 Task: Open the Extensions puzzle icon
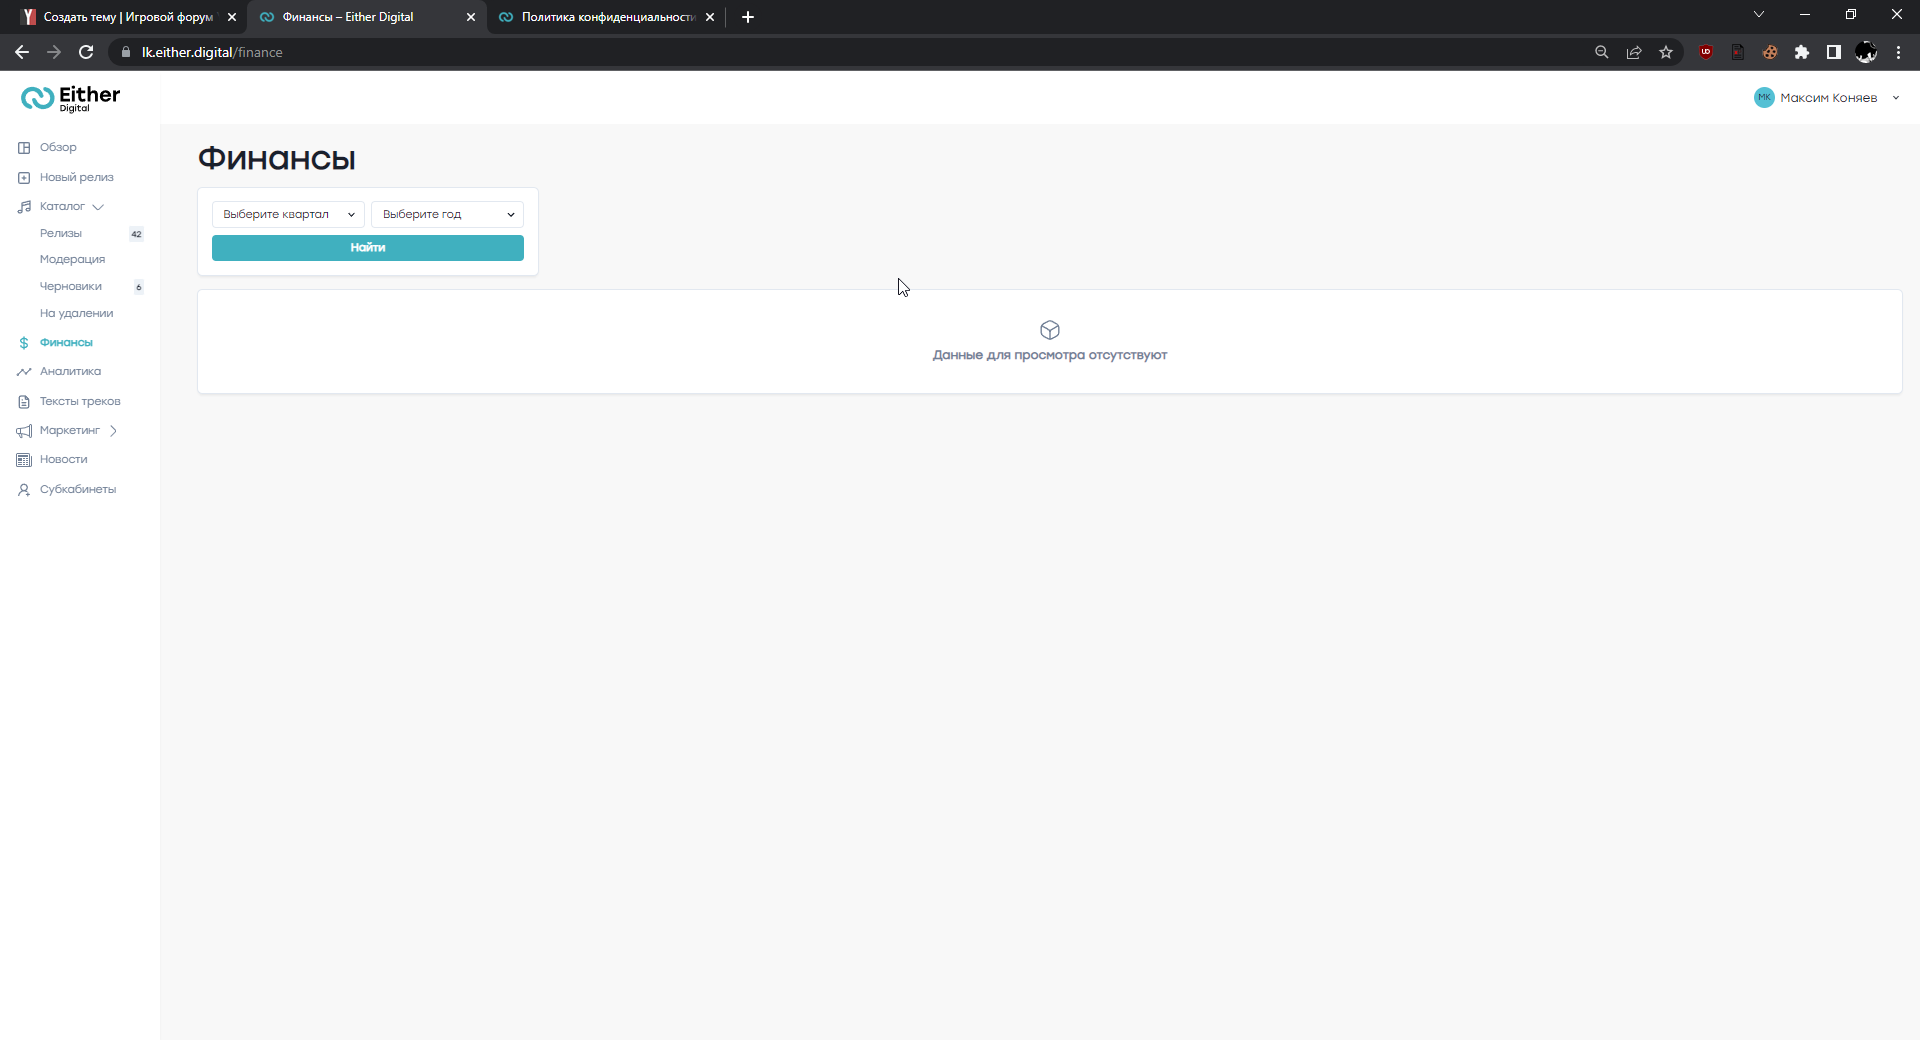(1802, 52)
